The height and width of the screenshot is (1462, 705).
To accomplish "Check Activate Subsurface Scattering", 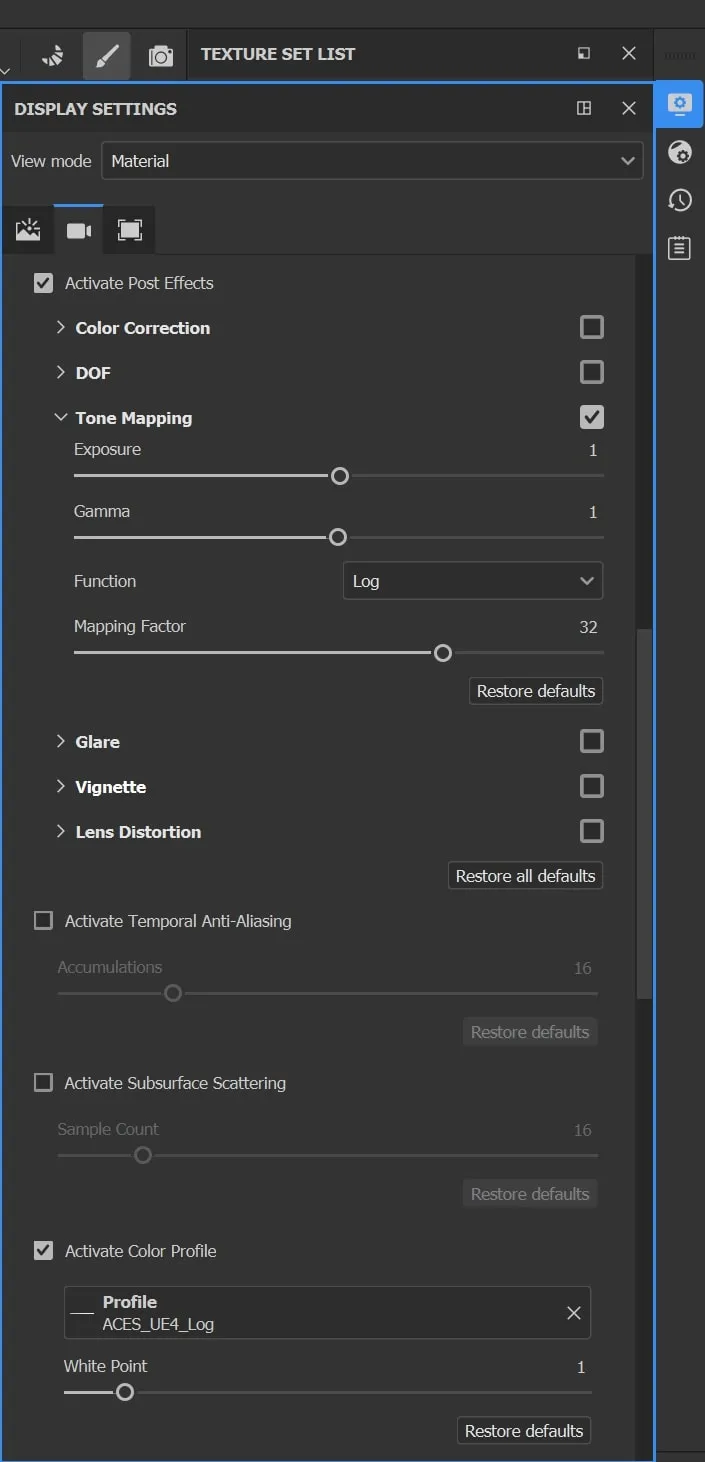I will point(43,1083).
